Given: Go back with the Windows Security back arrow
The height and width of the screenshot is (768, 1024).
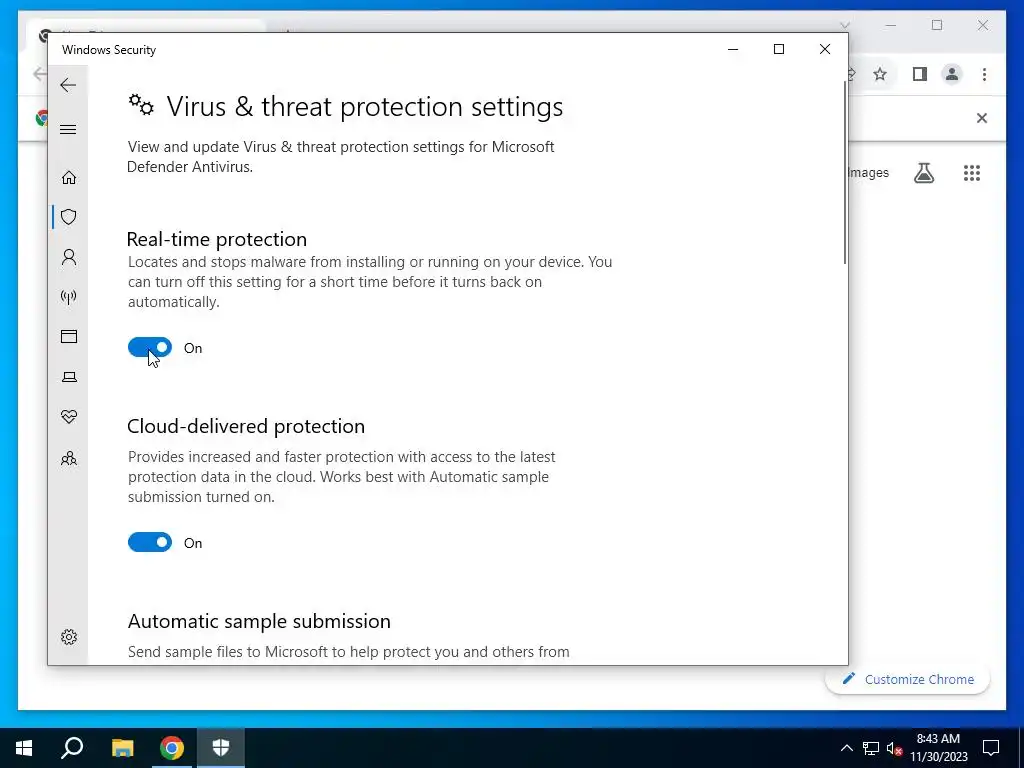Looking at the screenshot, I should [68, 85].
